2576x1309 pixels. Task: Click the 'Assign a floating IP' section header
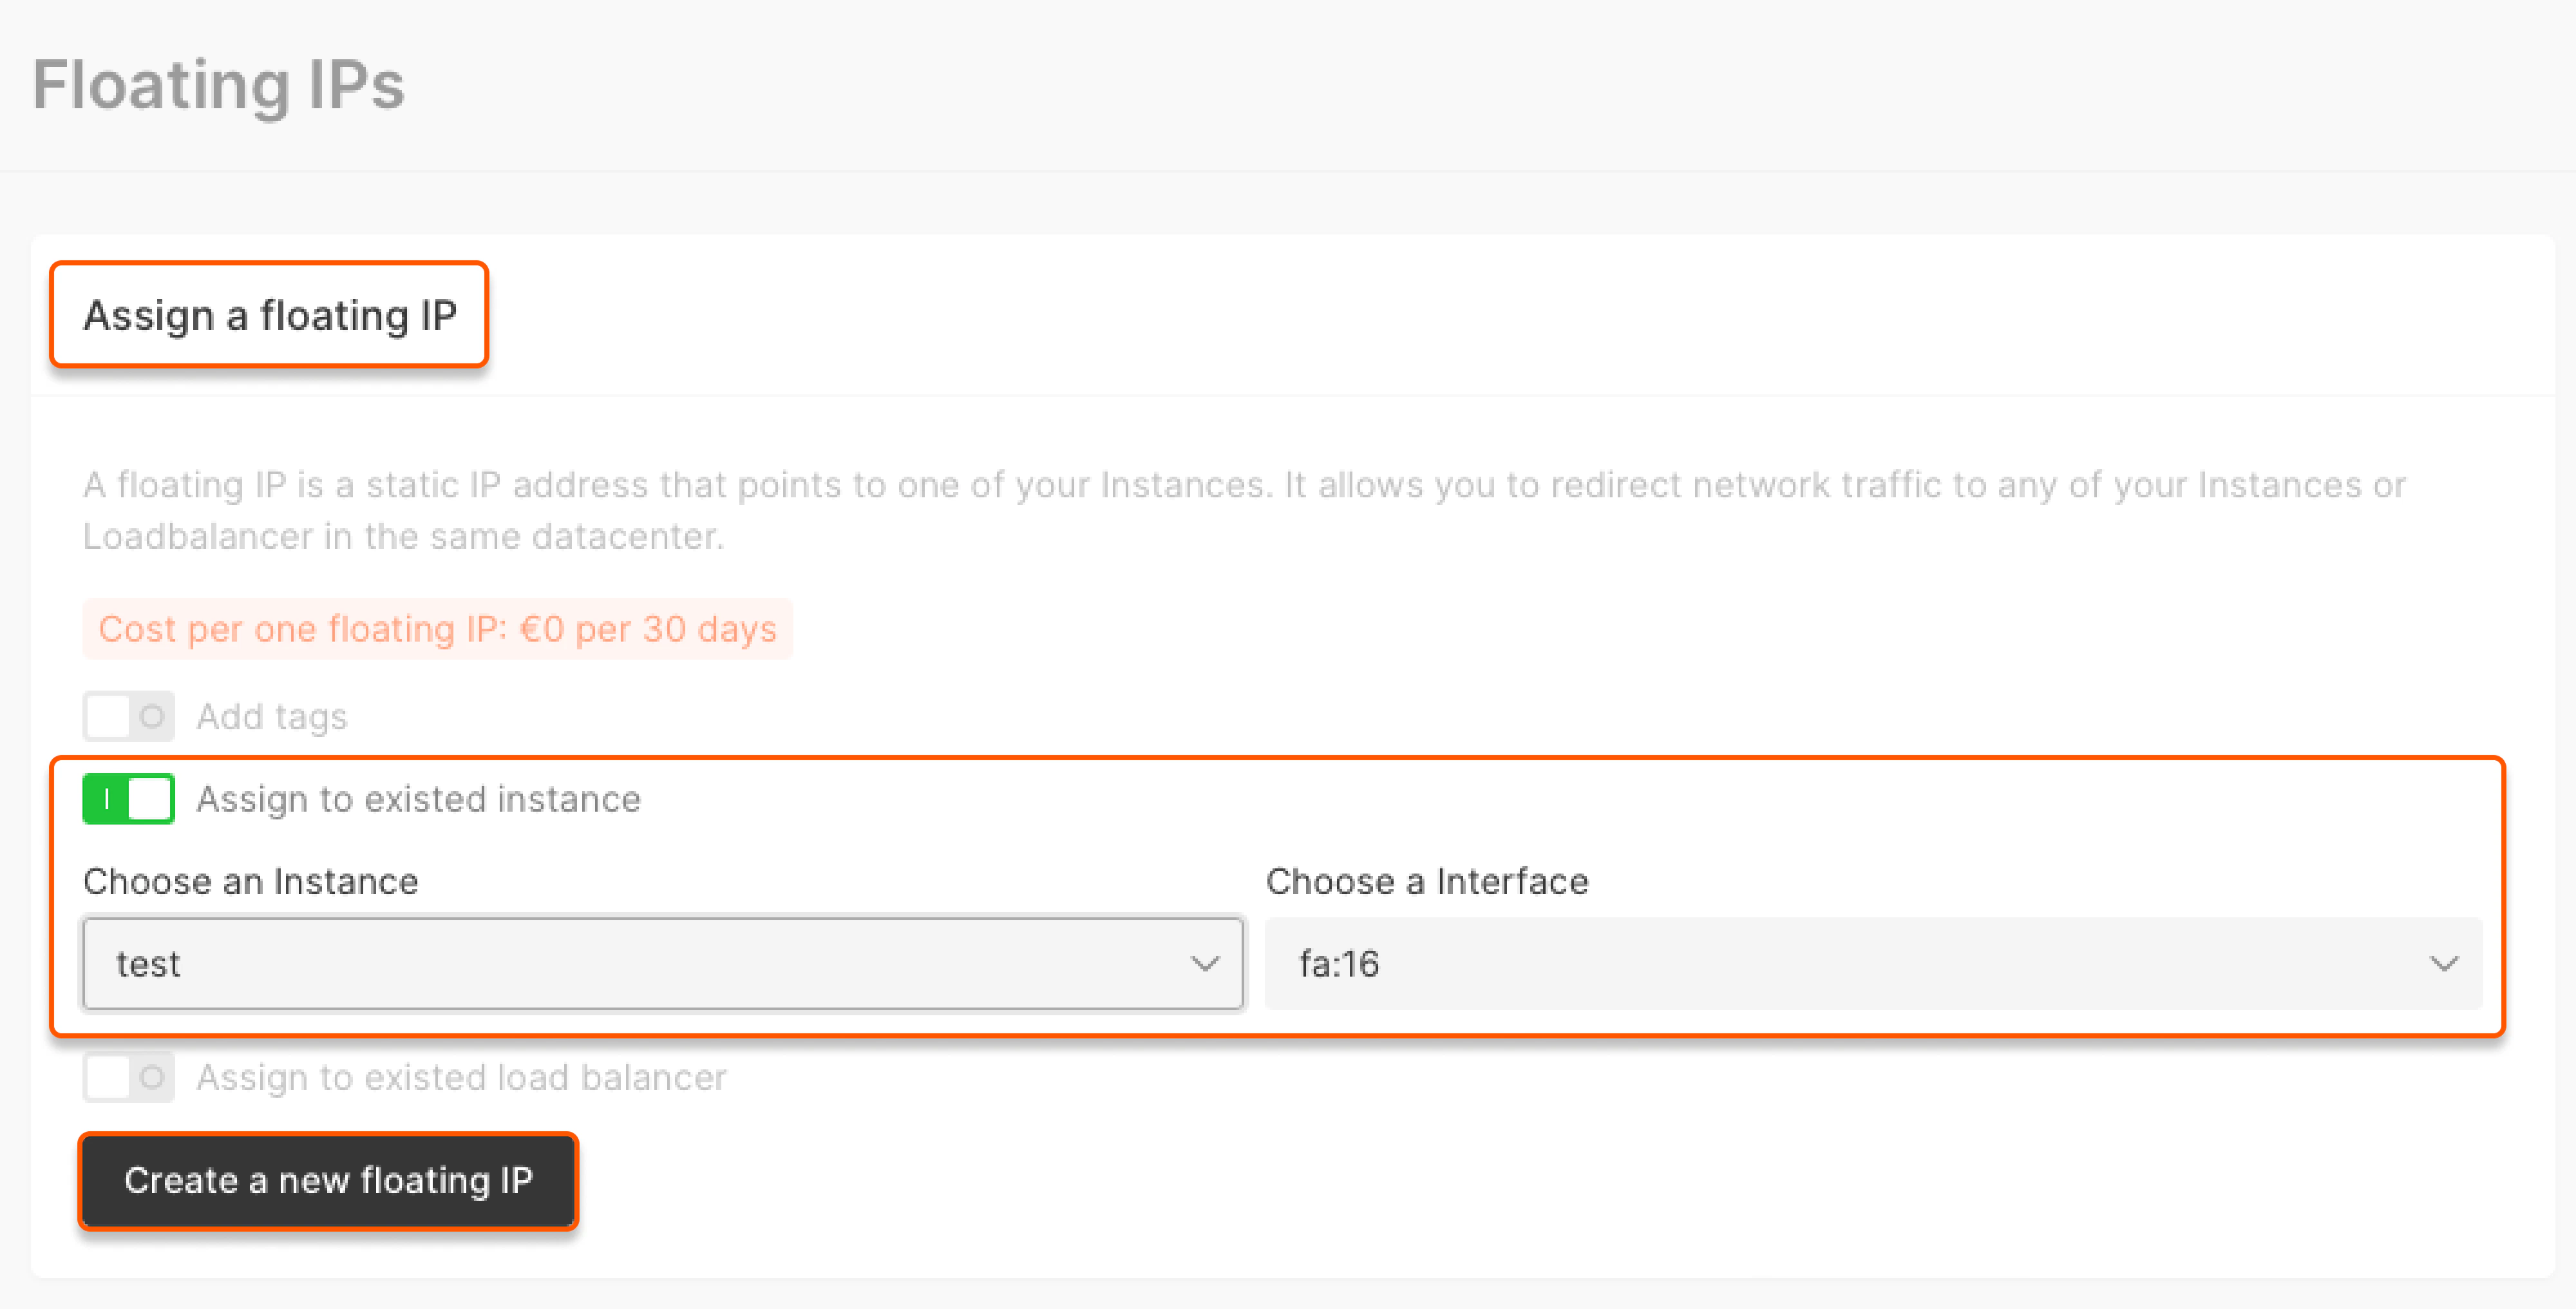[270, 315]
